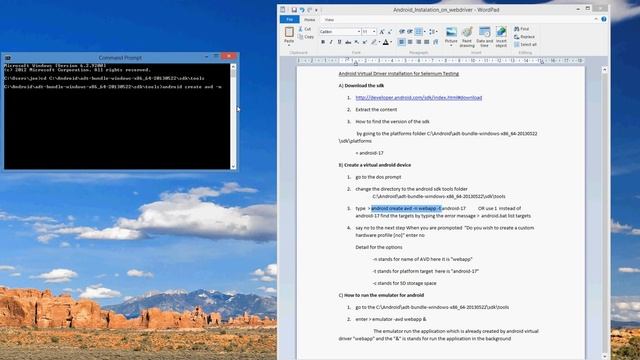The height and width of the screenshot is (360, 640).
Task: Apply the font text color
Action: [385, 42]
